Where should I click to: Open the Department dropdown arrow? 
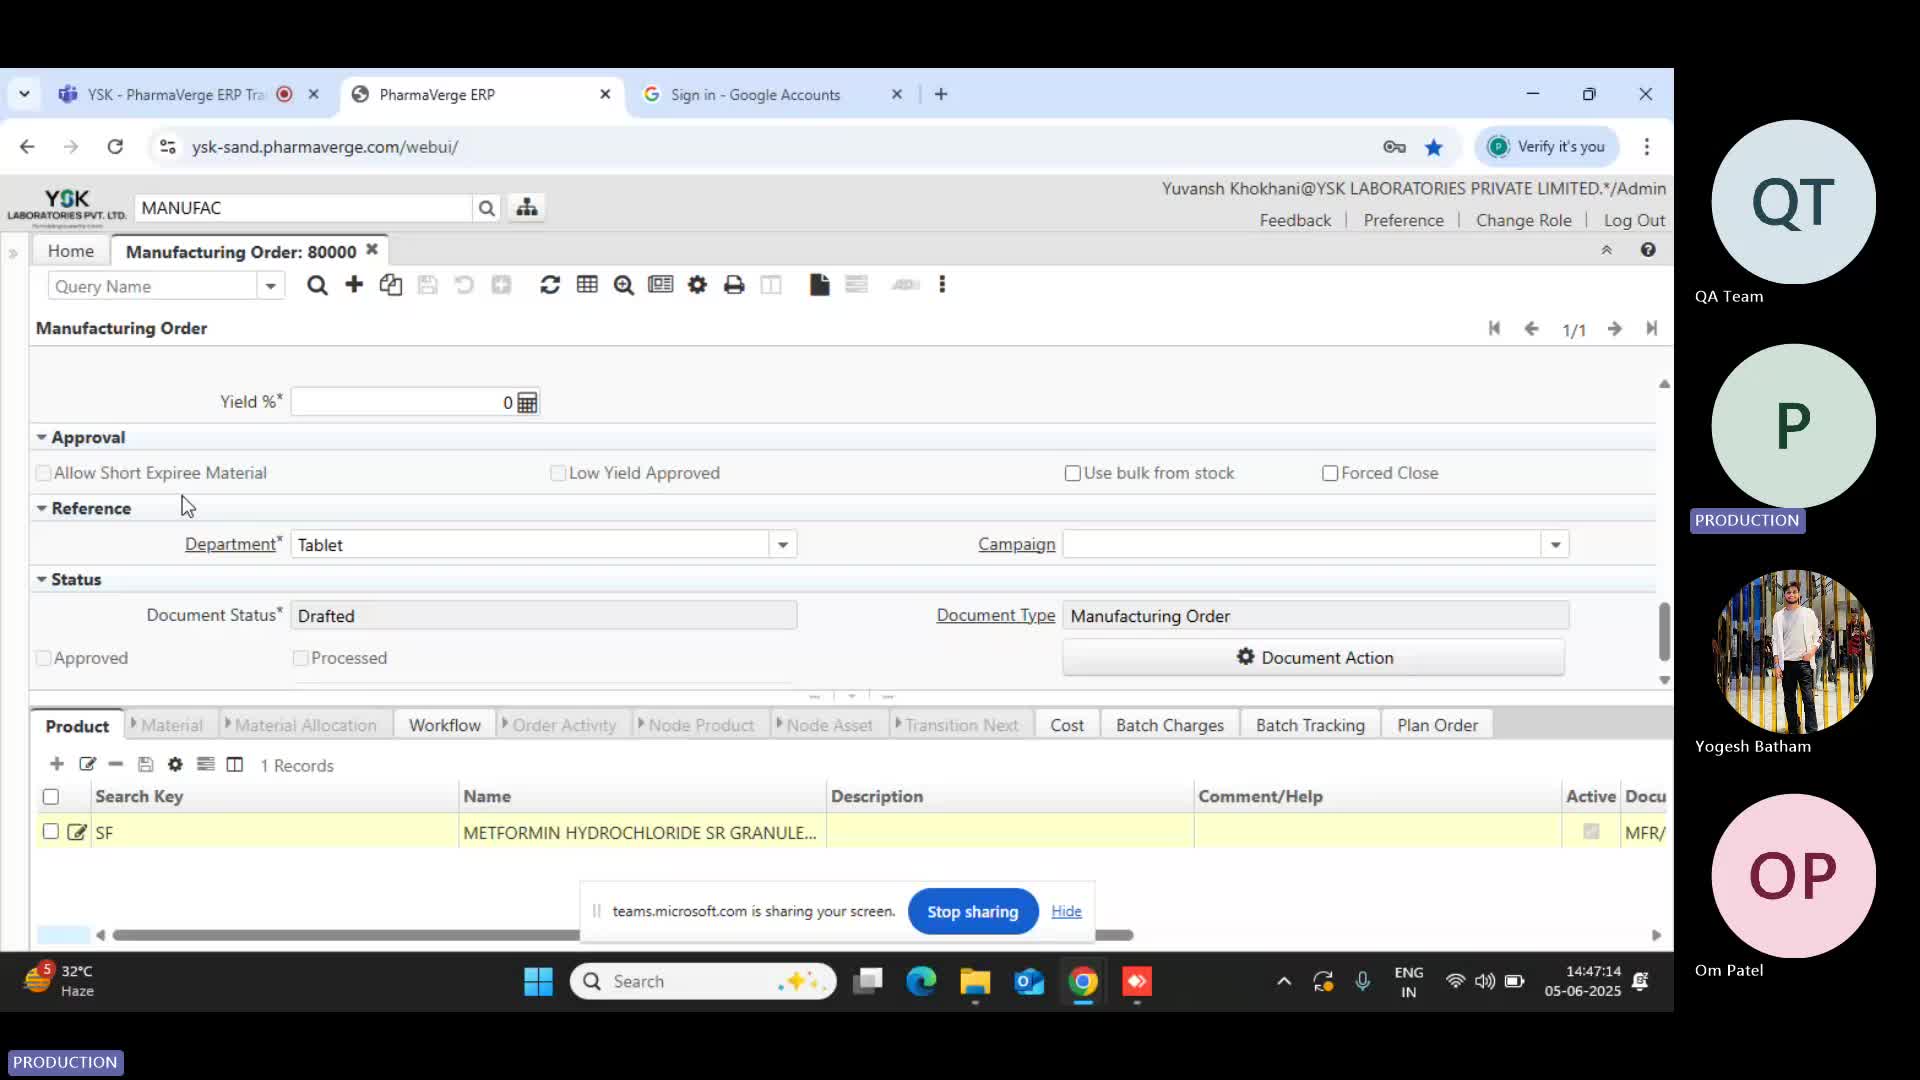click(783, 545)
